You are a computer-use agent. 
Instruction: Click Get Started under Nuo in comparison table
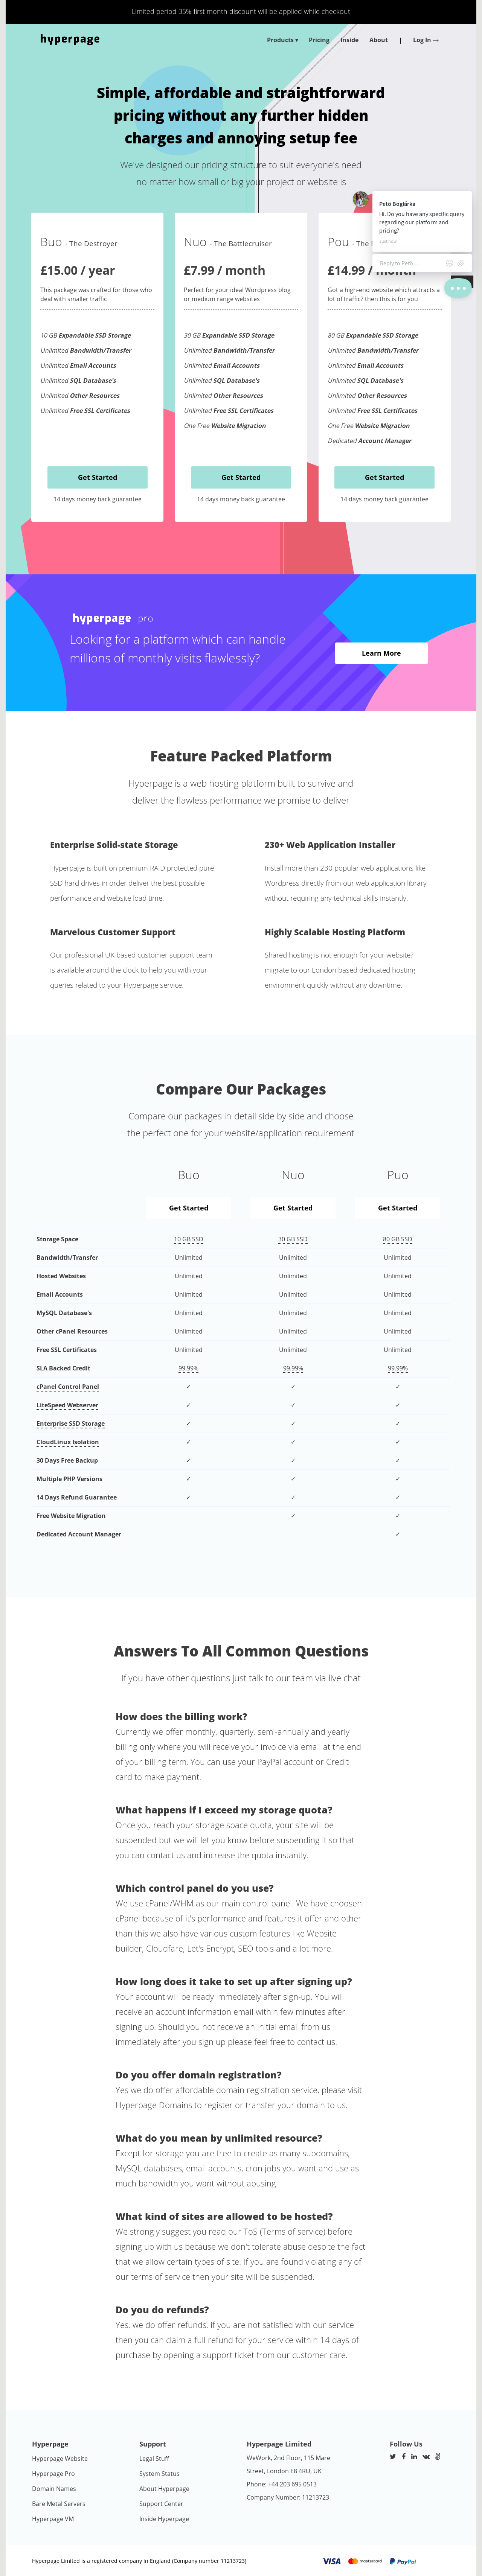point(293,1208)
